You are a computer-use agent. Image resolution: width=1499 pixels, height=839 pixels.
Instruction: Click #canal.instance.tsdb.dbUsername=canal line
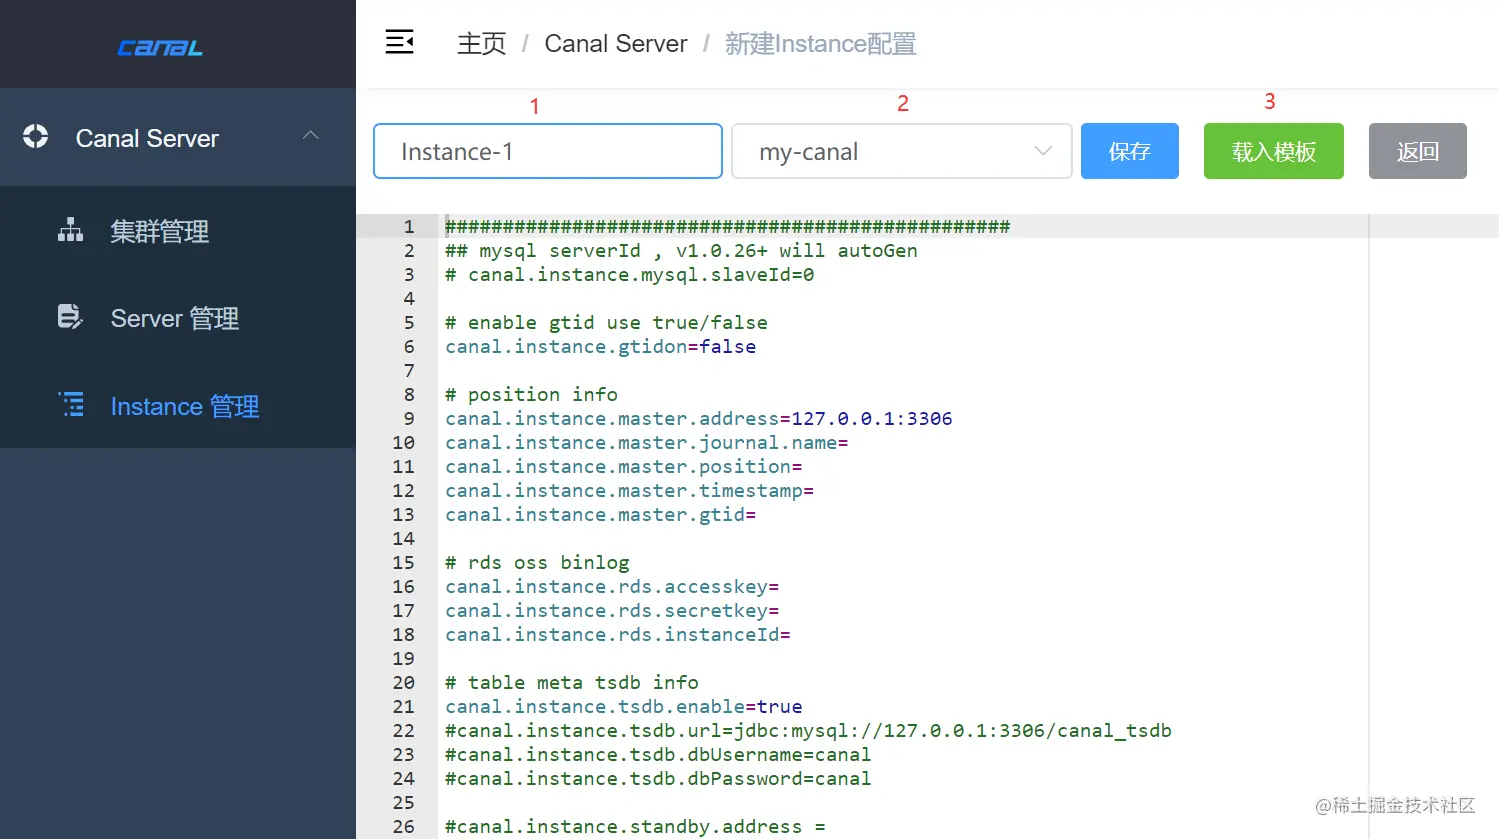658,754
